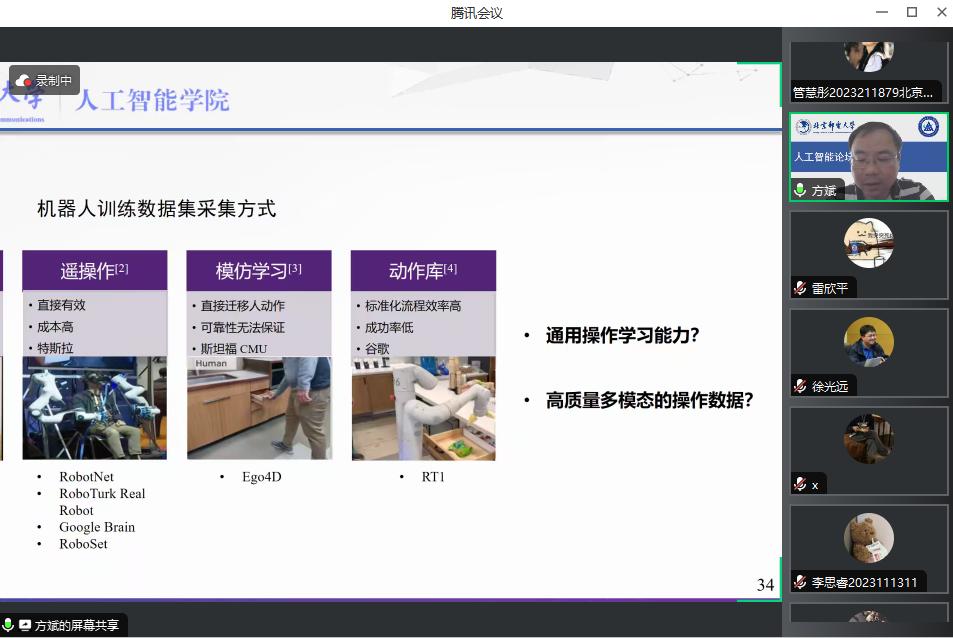The height and width of the screenshot is (638, 953).
Task: Select 徐光远's avatar
Action: pos(869,341)
